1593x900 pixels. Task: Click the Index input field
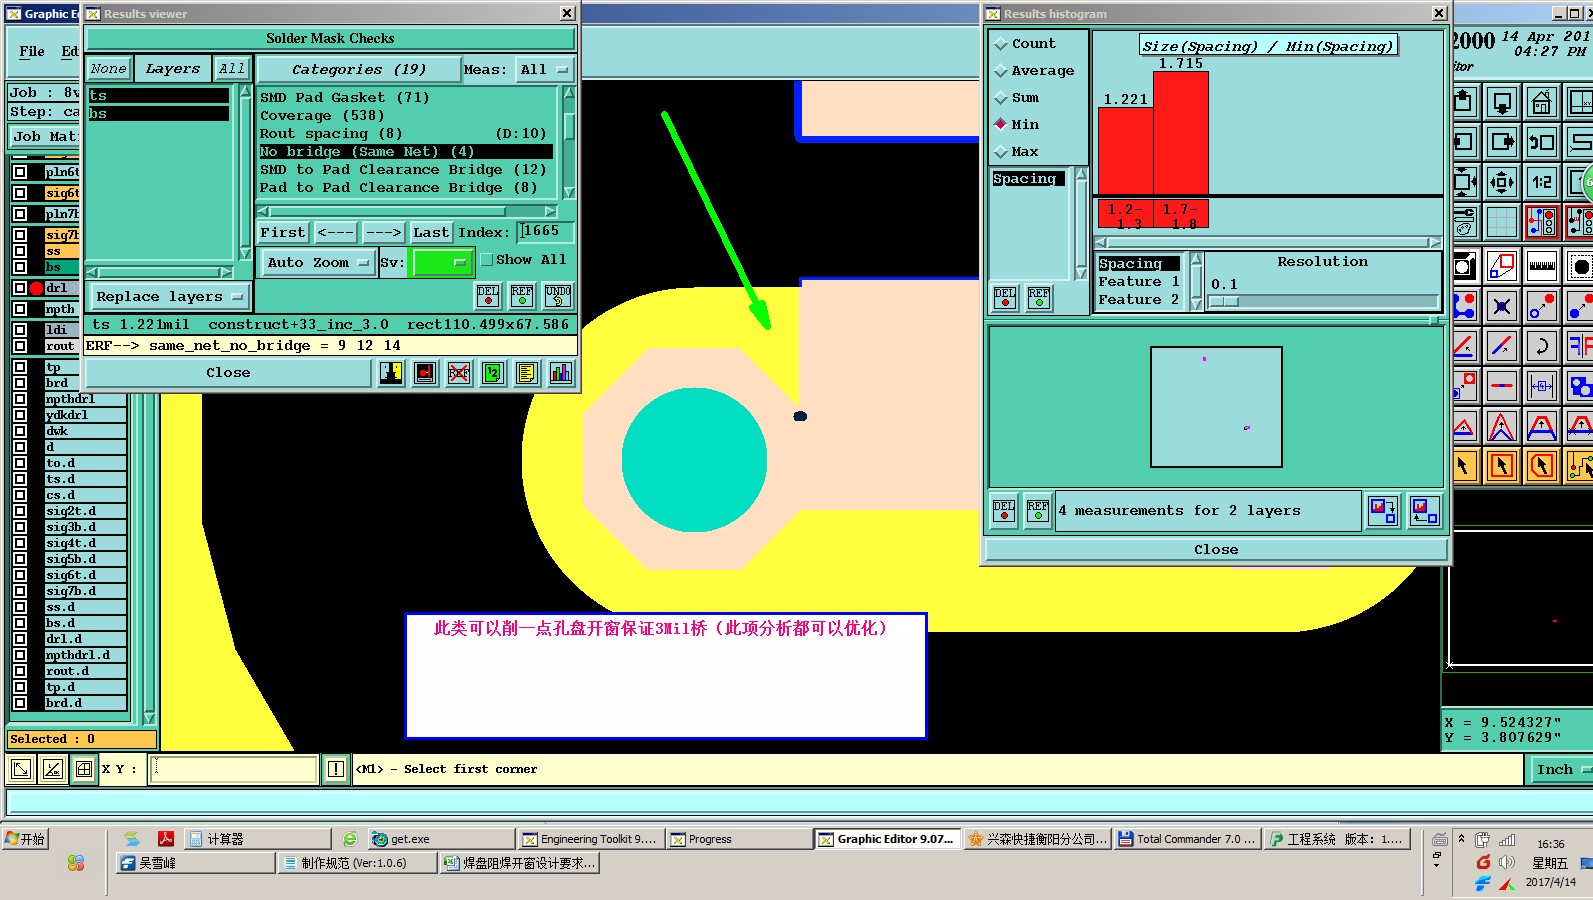click(x=545, y=232)
